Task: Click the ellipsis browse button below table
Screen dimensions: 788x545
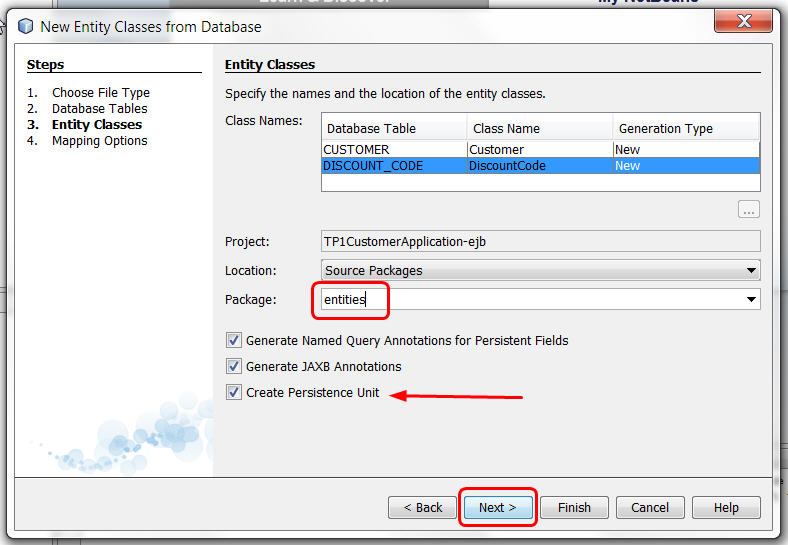Action: [x=749, y=210]
